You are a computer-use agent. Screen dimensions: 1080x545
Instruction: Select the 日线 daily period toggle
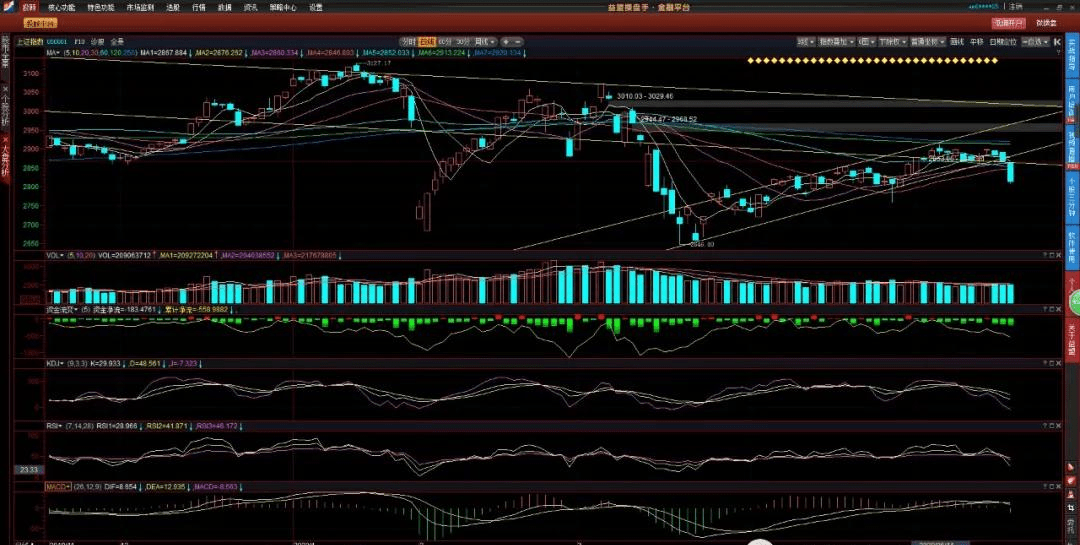coord(425,42)
